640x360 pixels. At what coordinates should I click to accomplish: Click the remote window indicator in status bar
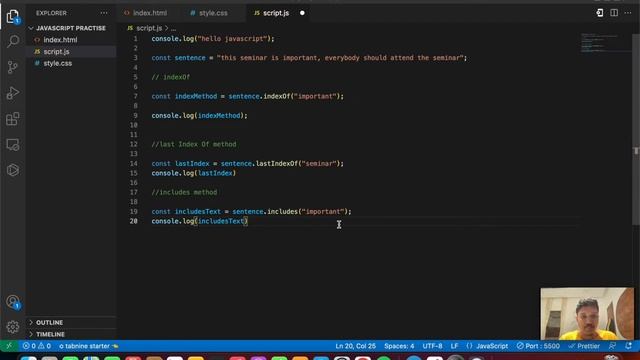click(9, 346)
